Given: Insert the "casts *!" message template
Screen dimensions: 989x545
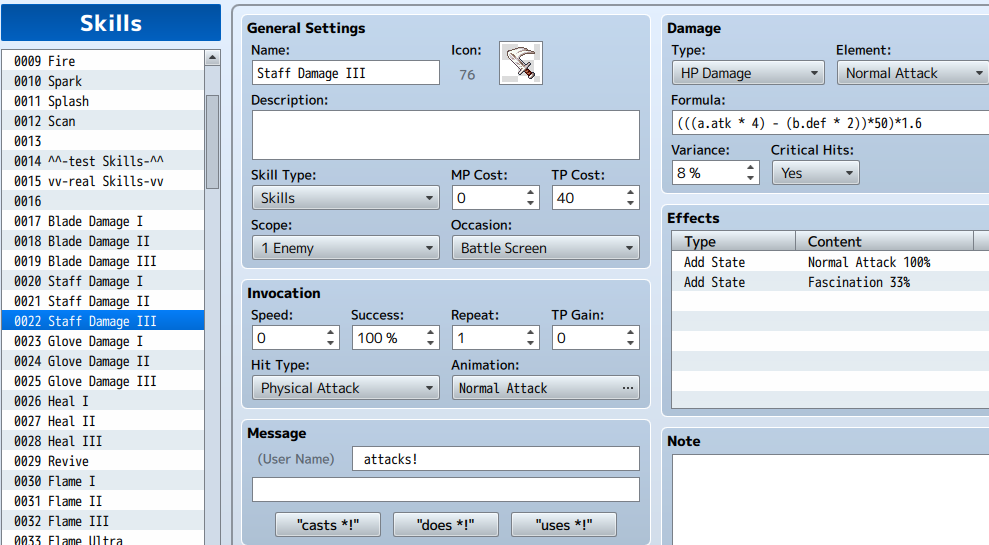Looking at the screenshot, I should pyautogui.click(x=328, y=525).
